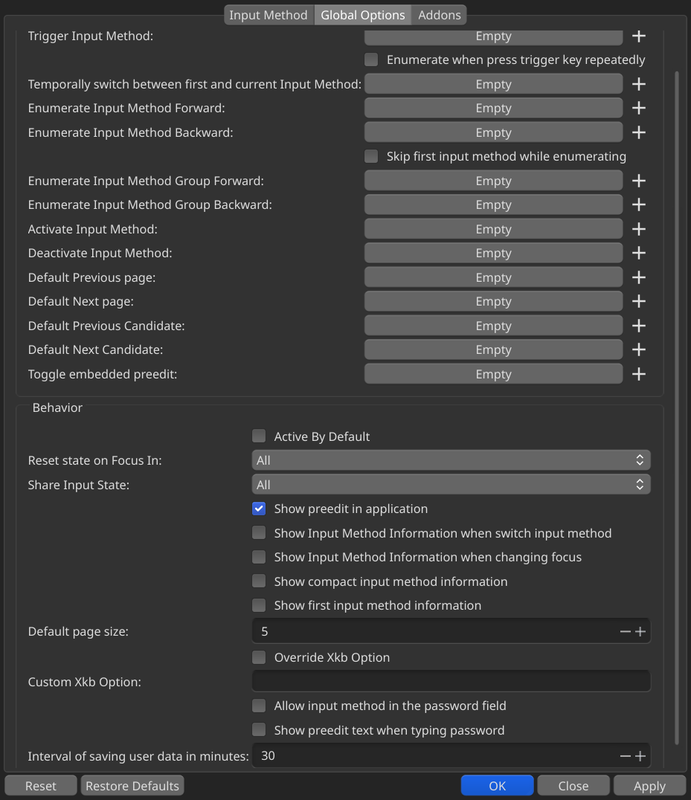
Task: Click plus icon for Default Next page
Action: pos(639,301)
